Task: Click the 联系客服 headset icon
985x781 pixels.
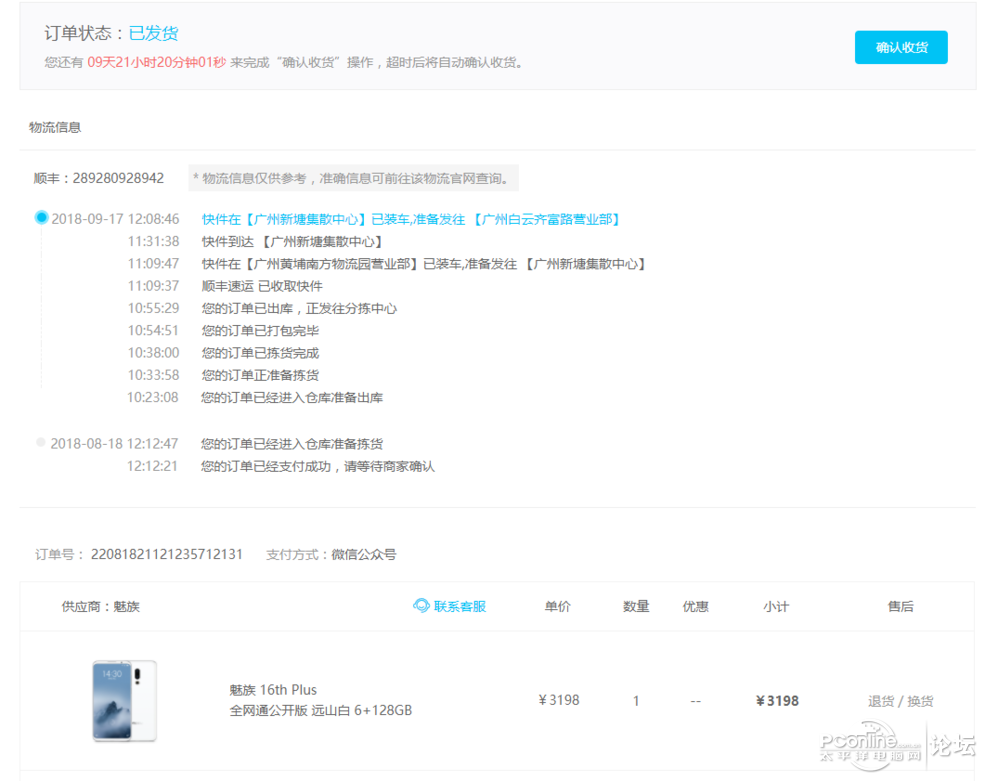Action: click(x=421, y=606)
